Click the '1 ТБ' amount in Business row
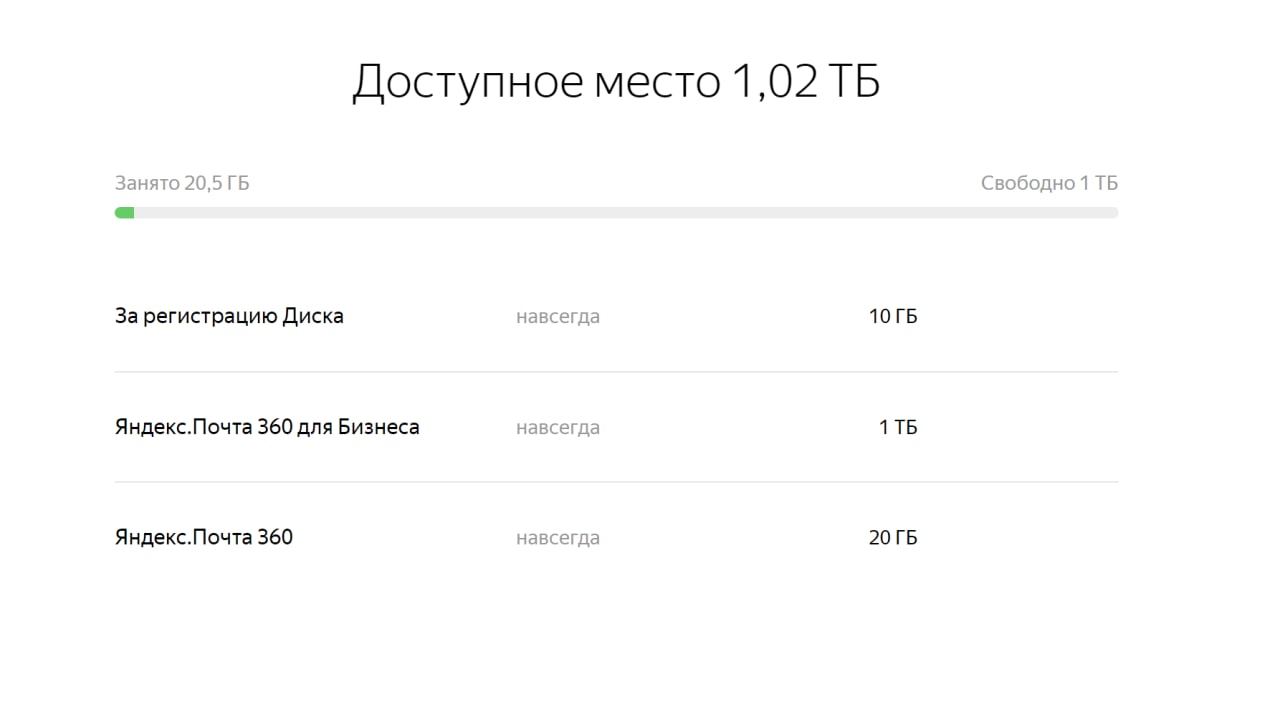The width and height of the screenshot is (1280, 702). coord(898,428)
